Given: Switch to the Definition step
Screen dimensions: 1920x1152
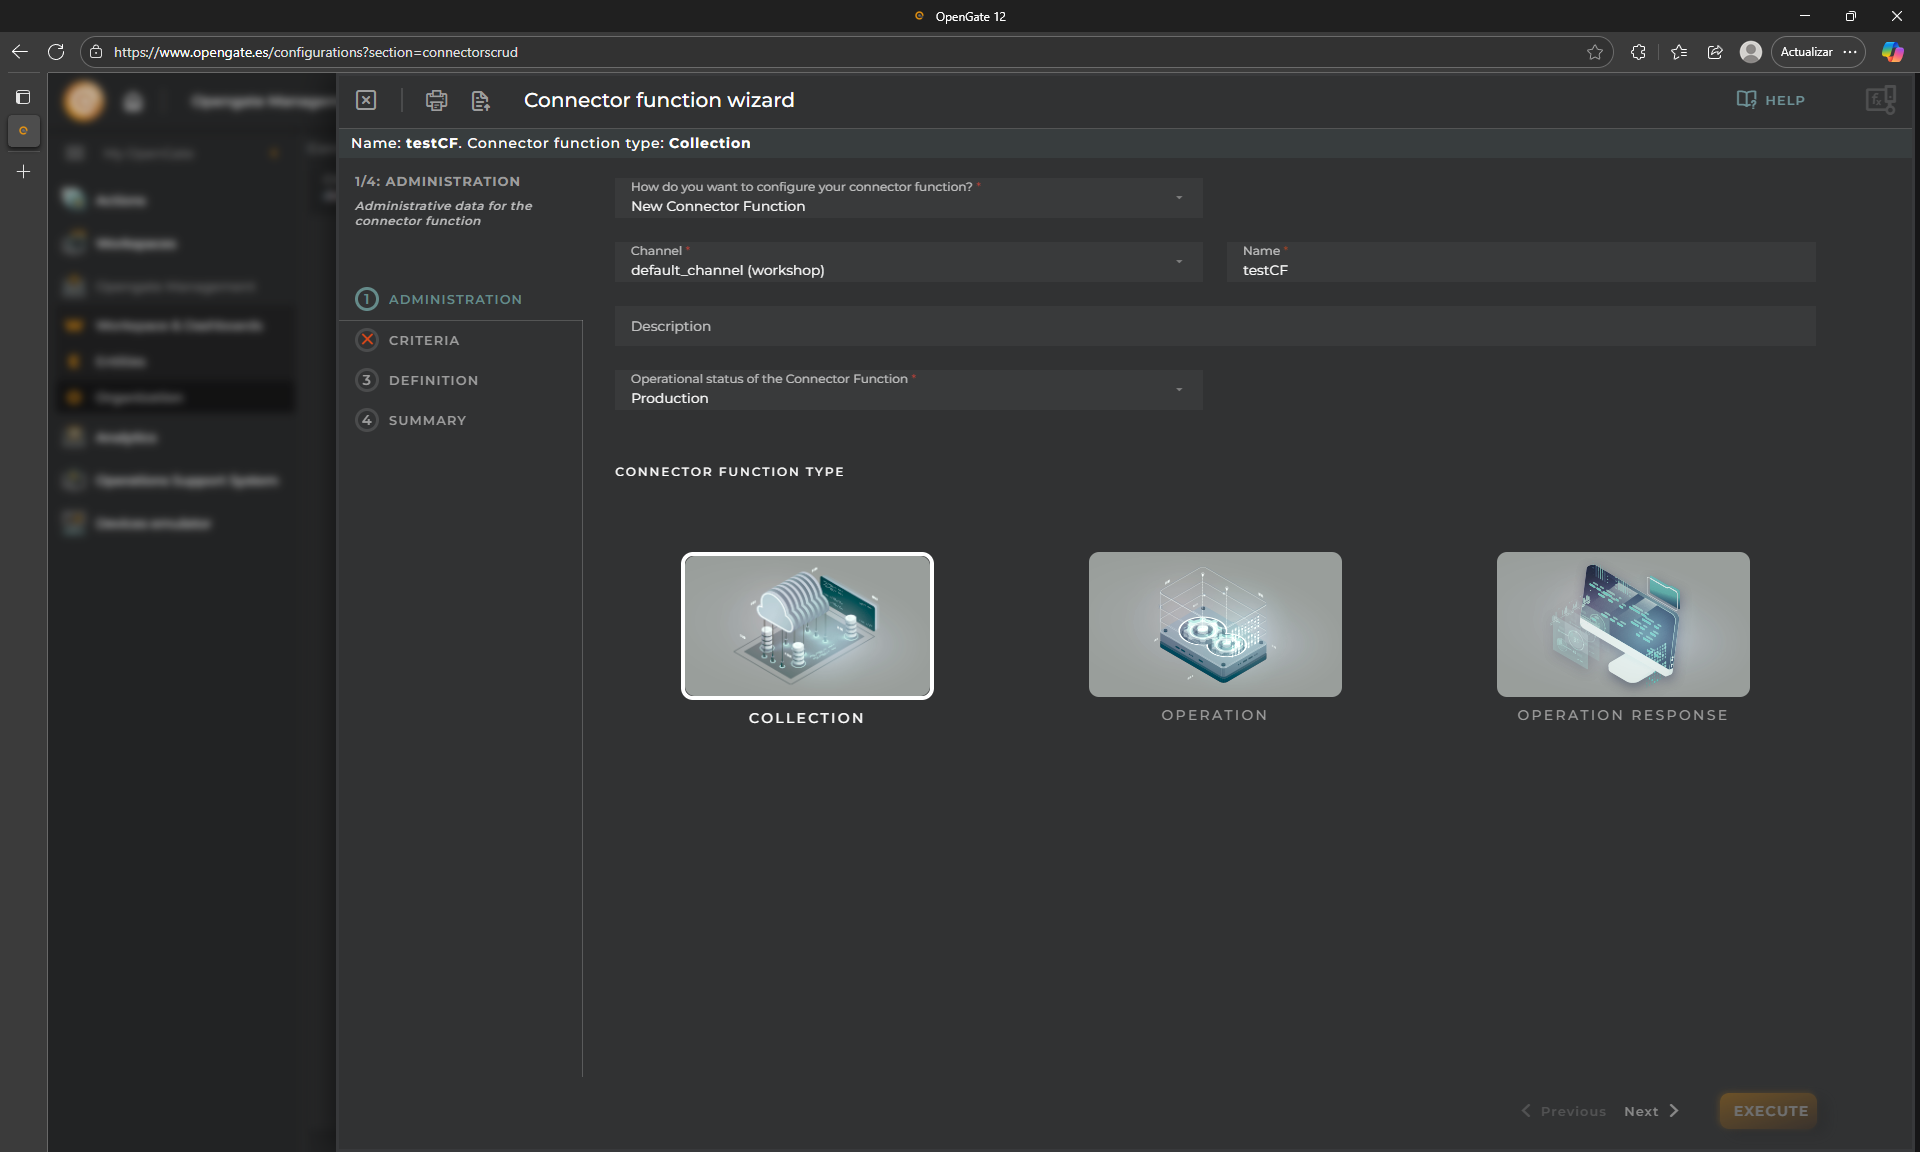Looking at the screenshot, I should point(433,380).
